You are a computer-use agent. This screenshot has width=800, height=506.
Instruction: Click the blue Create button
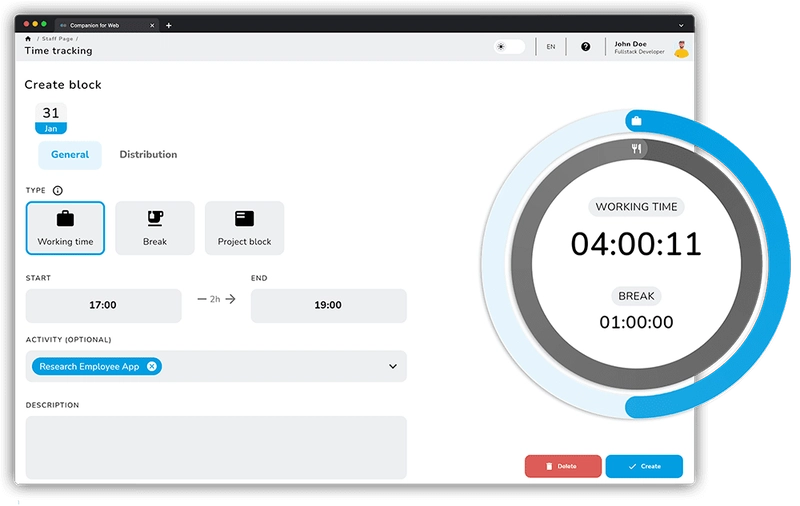click(644, 466)
